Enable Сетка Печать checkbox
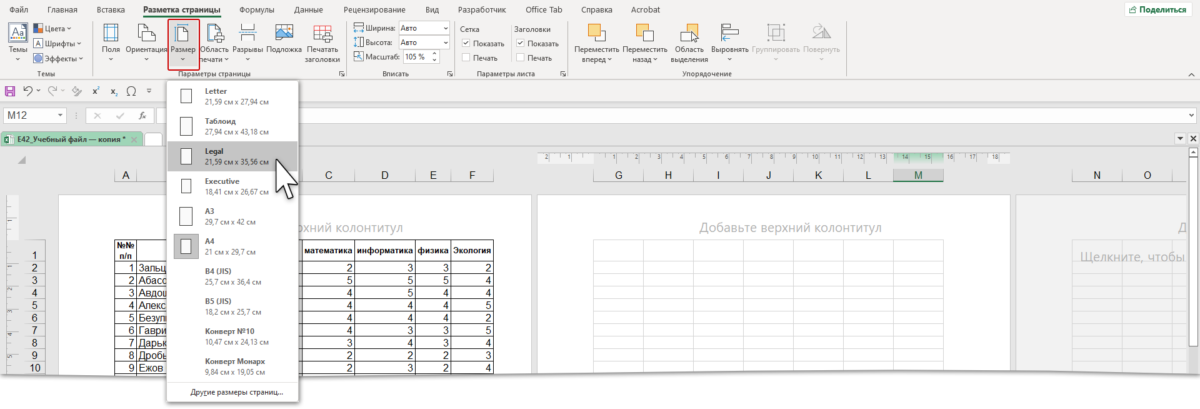This screenshot has width=1200, height=409. pyautogui.click(x=466, y=58)
